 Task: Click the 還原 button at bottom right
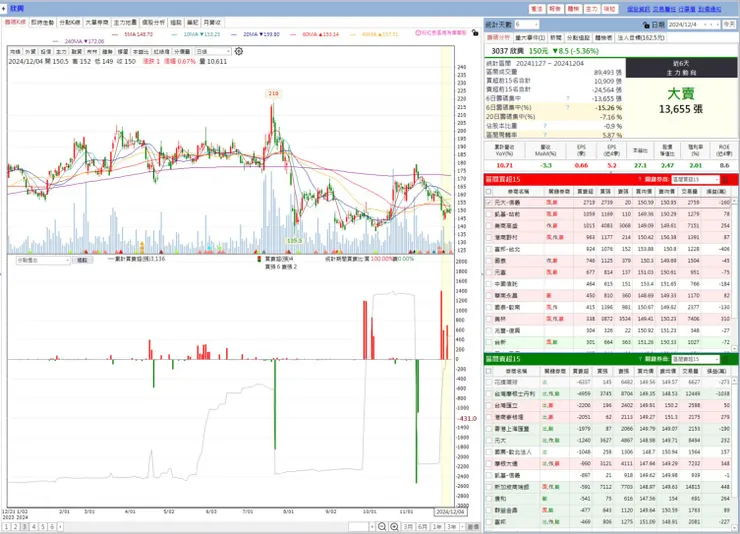coord(473,526)
